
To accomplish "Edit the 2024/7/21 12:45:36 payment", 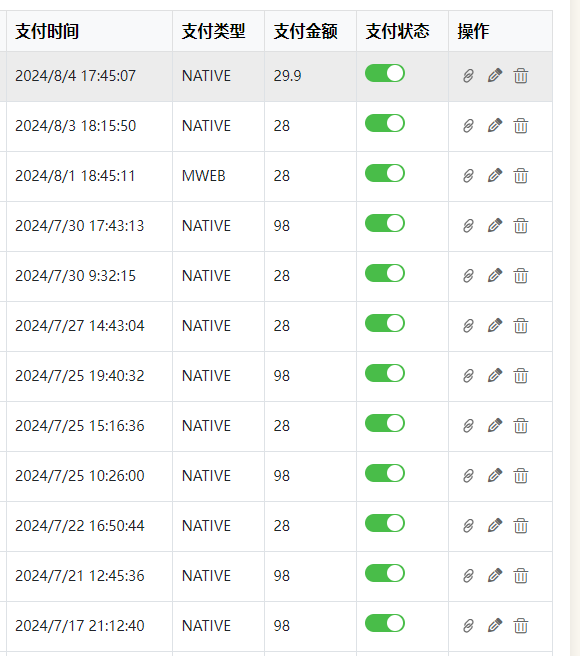I will pyautogui.click(x=495, y=576).
